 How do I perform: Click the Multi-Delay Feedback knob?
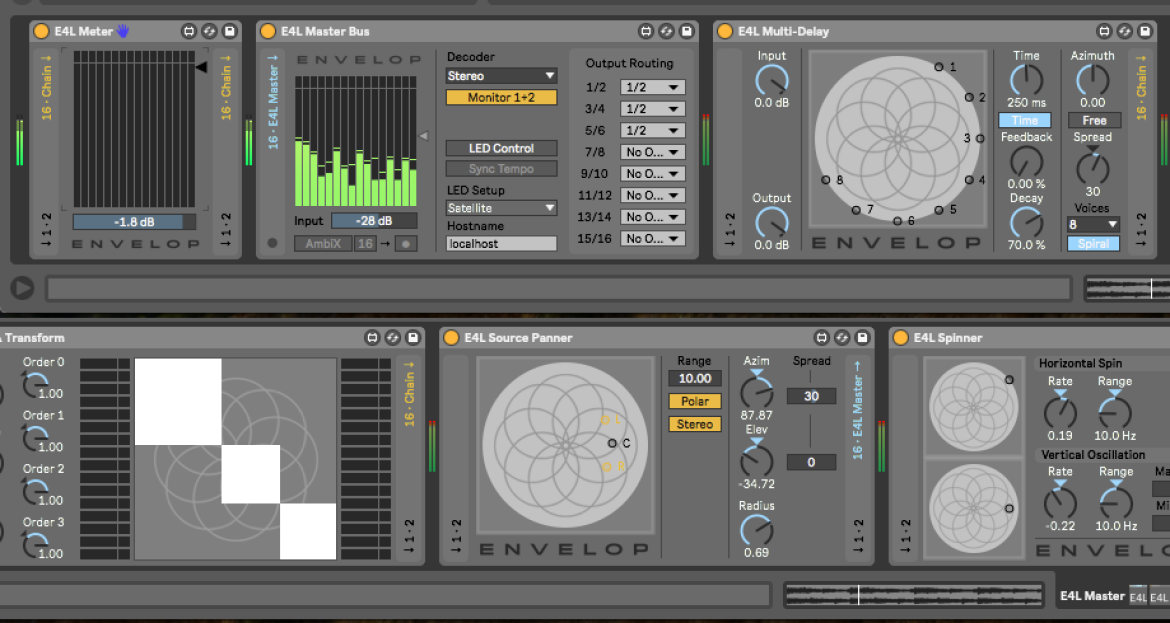[1027, 161]
